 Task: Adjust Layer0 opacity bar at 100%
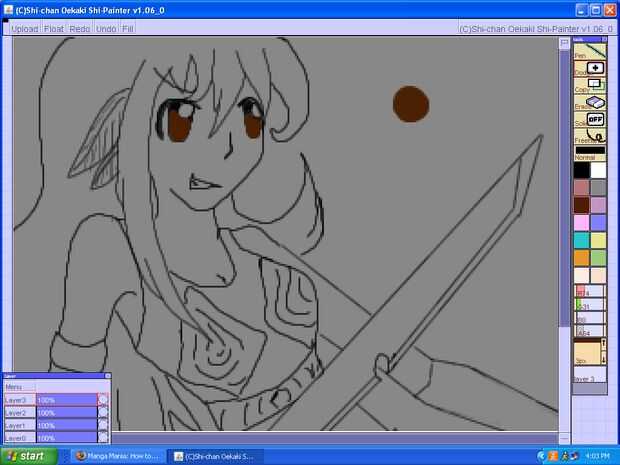tap(67, 438)
